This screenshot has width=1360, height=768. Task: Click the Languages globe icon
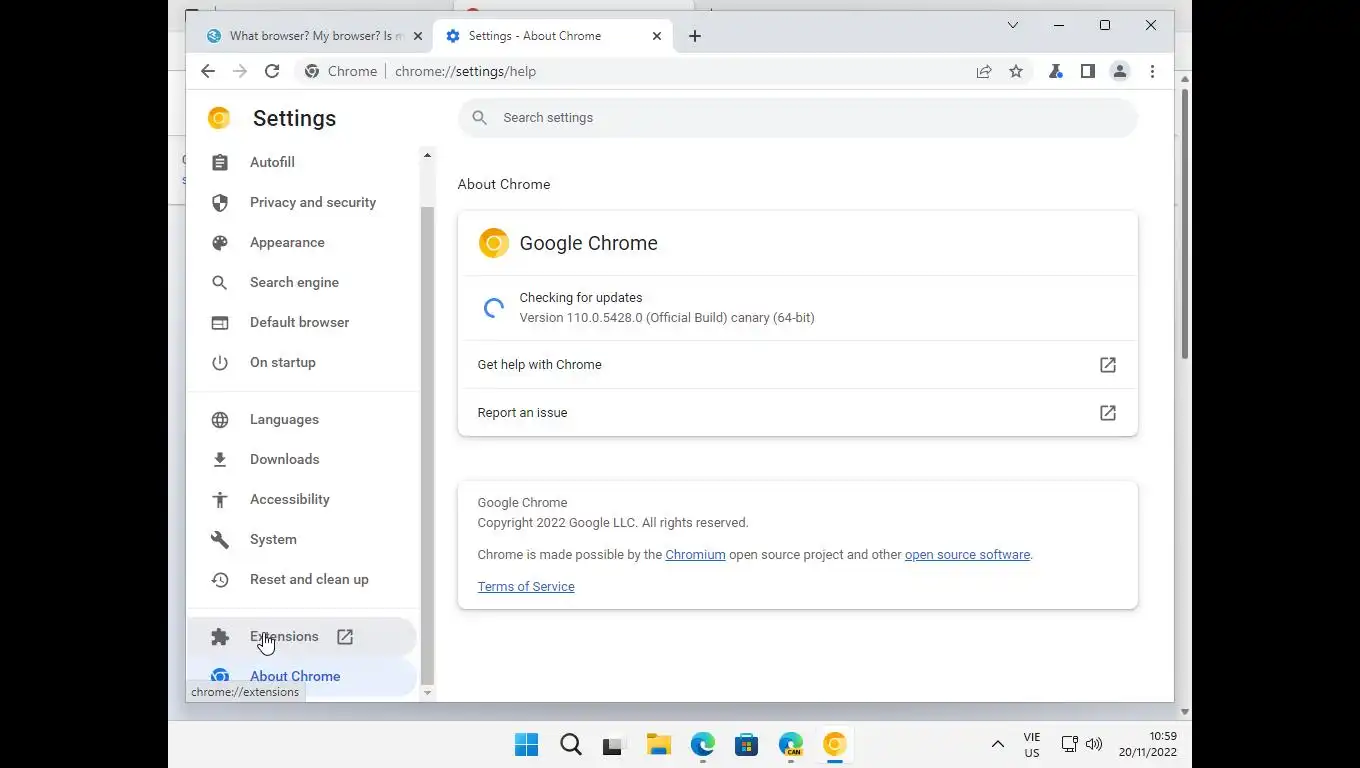(220, 419)
